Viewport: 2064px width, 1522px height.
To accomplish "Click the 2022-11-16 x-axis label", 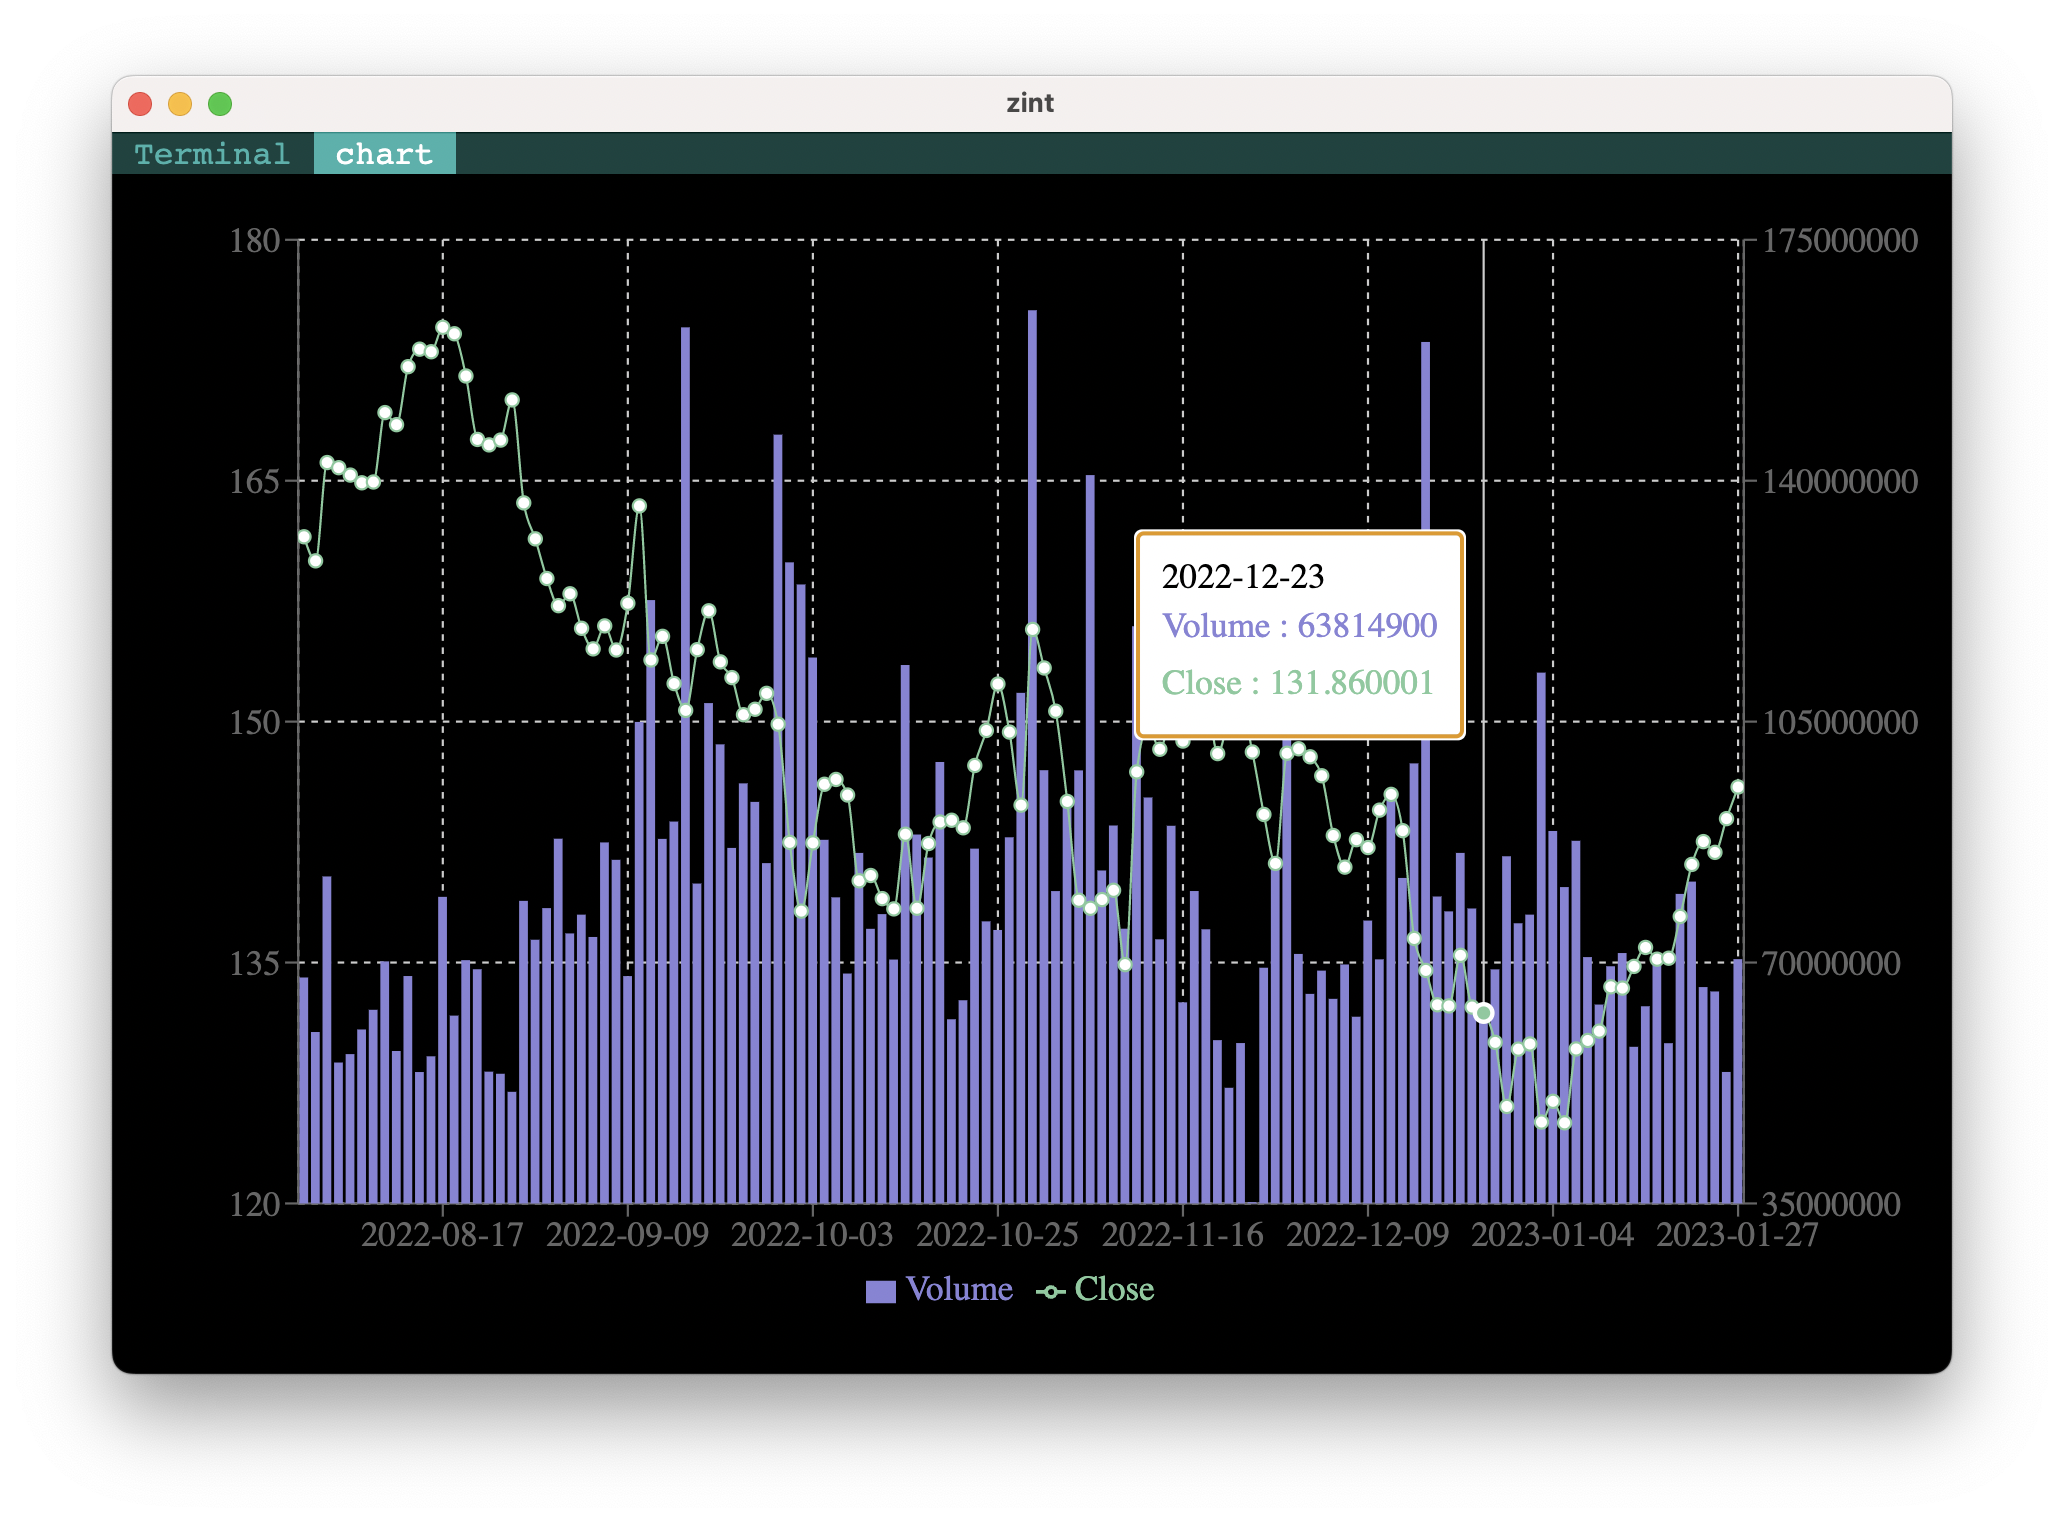I will coord(1183,1235).
